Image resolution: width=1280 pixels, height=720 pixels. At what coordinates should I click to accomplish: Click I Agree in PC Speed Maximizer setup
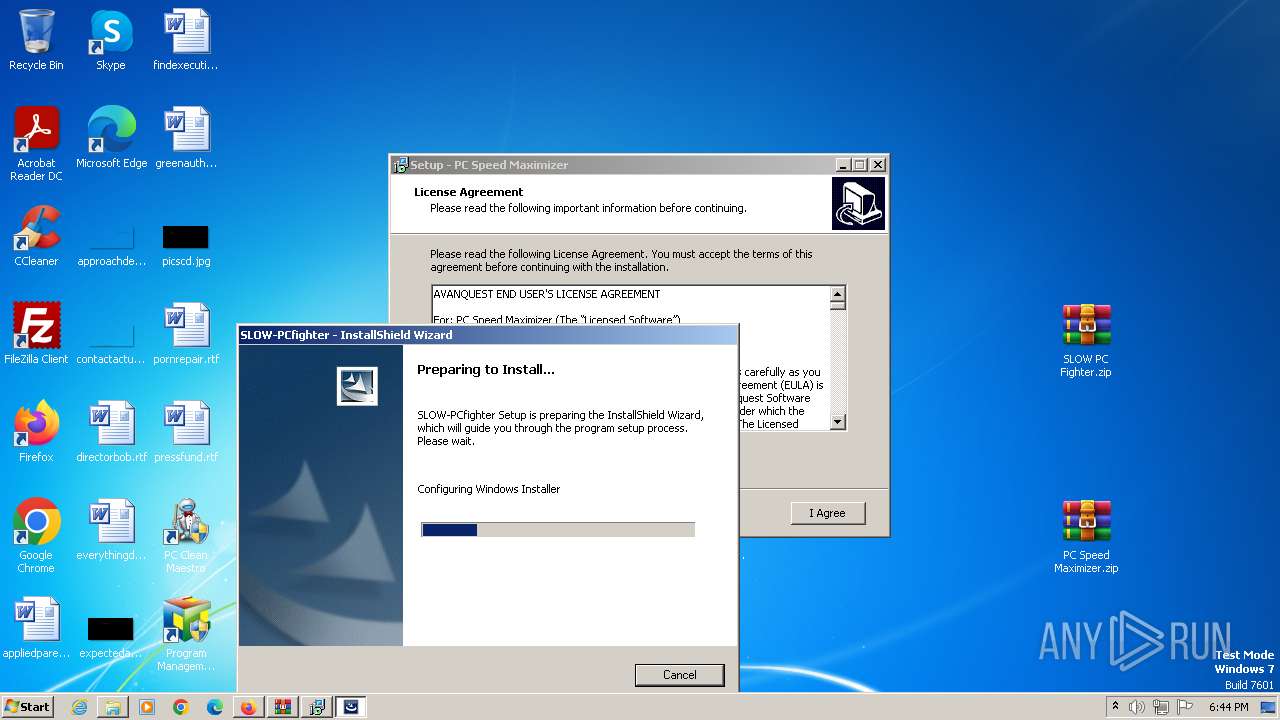tap(827, 513)
